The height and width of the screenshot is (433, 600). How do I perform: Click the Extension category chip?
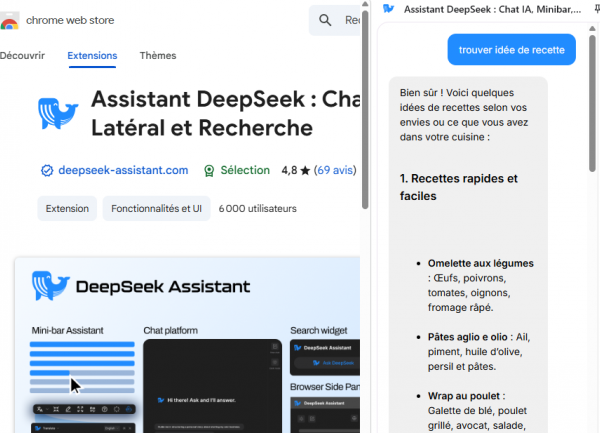click(67, 208)
